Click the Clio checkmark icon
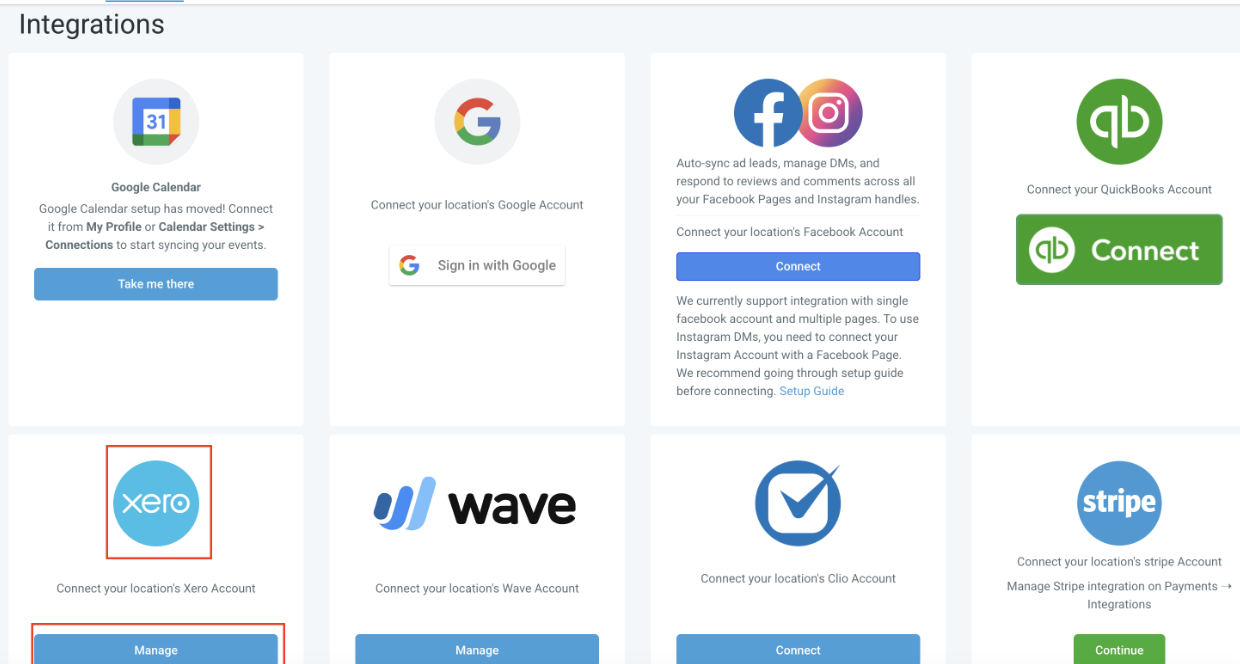The width and height of the screenshot is (1240, 664). pyautogui.click(x=797, y=503)
